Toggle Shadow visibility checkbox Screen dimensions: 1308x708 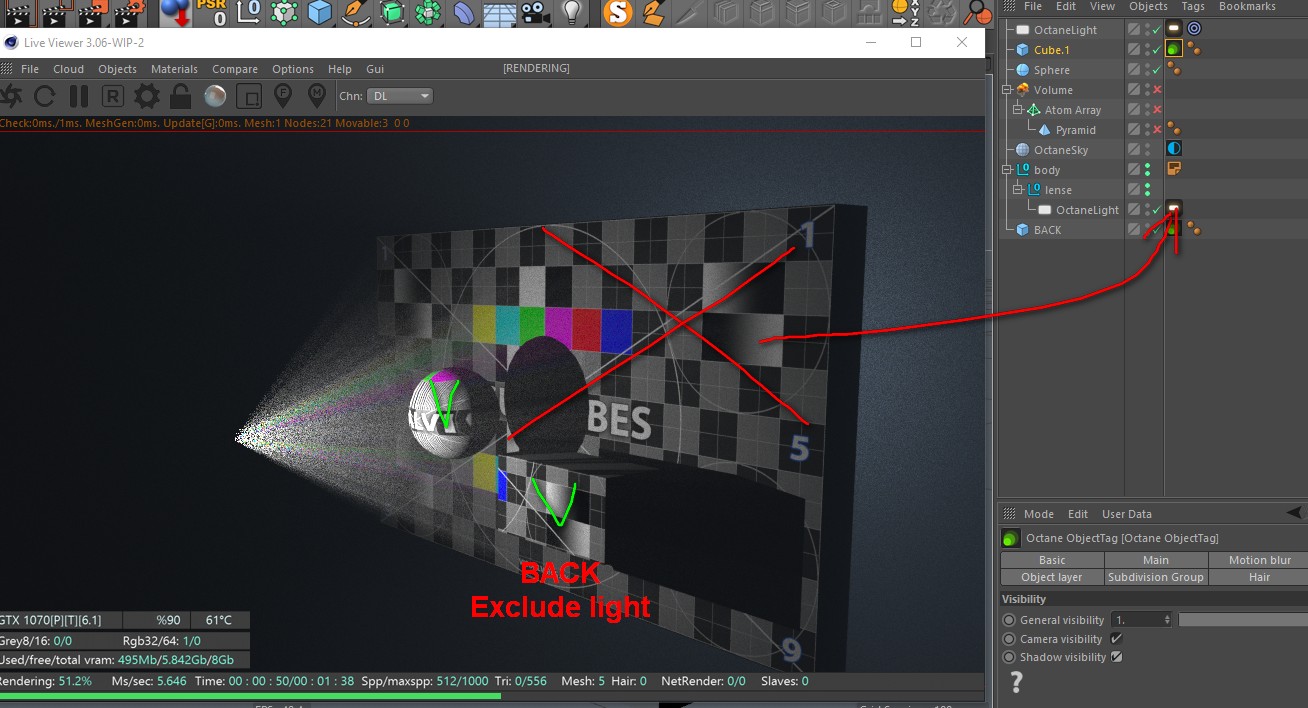click(1116, 657)
